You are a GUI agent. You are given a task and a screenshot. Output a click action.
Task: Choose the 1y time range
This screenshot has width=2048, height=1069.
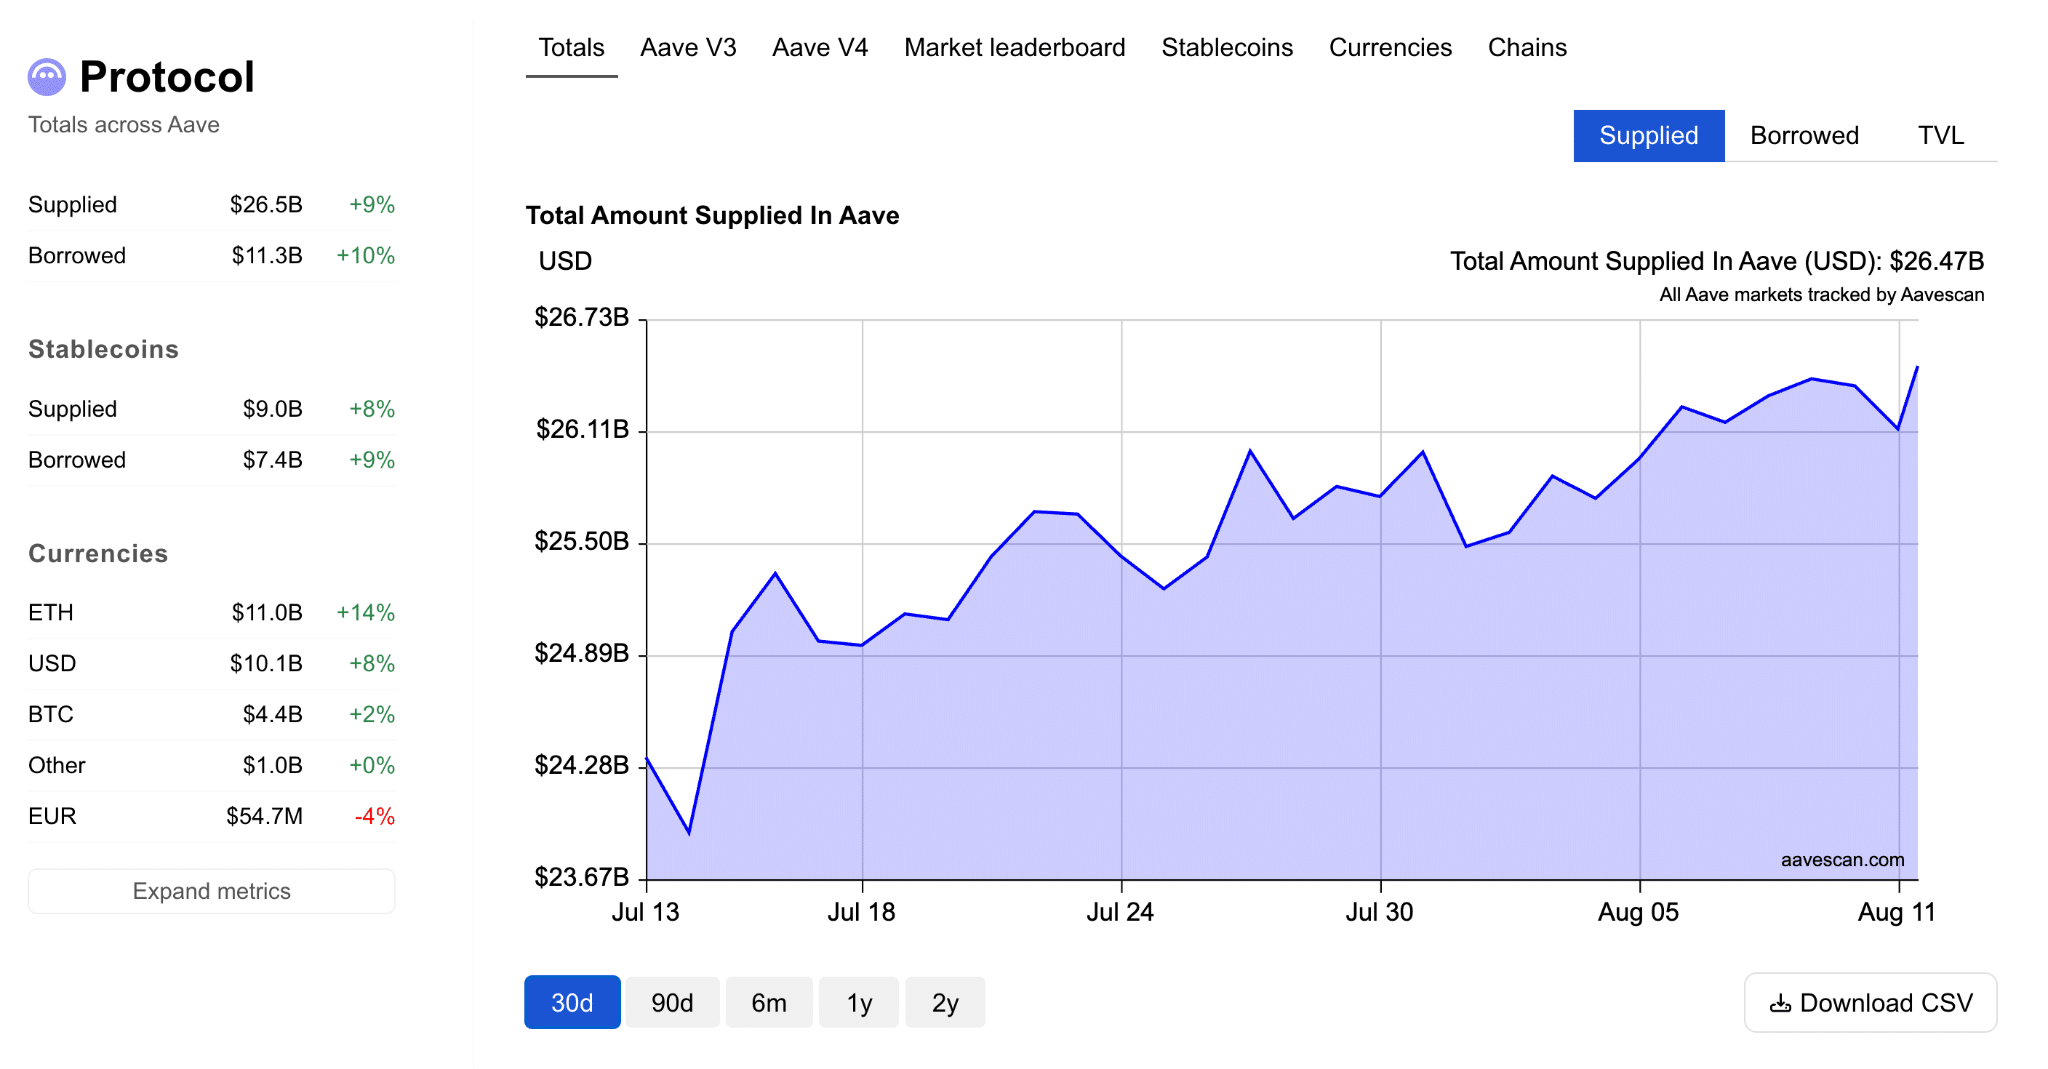pyautogui.click(x=859, y=1003)
